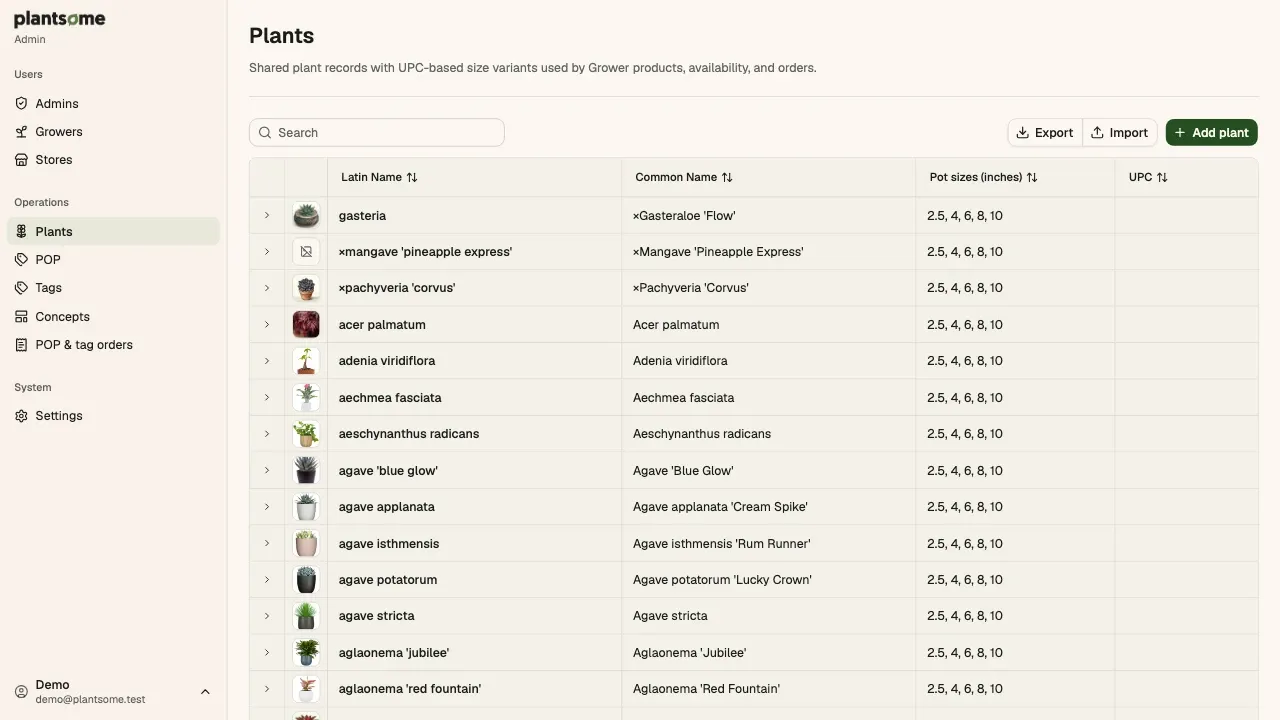Expand the gasteria row
The width and height of the screenshot is (1280, 720).
267,215
